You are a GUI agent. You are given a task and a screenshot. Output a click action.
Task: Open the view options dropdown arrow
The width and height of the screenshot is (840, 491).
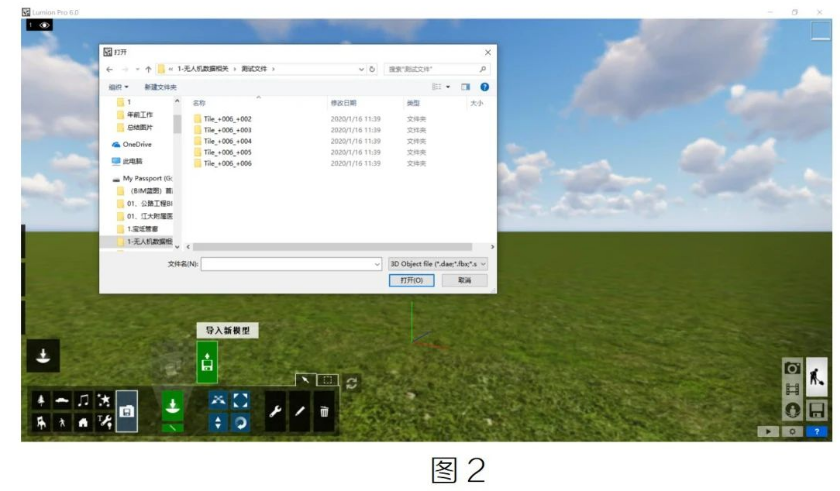(x=448, y=87)
